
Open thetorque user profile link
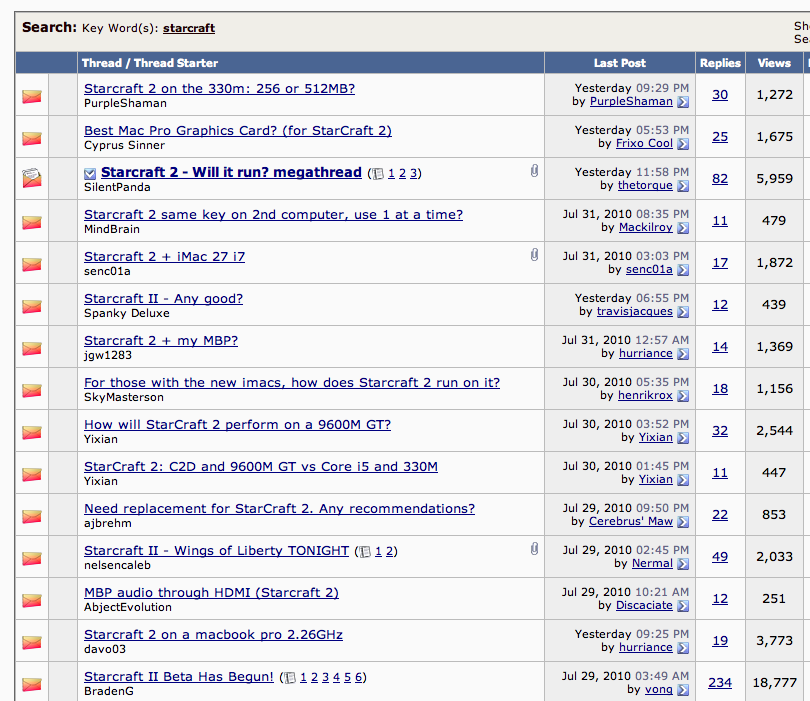[x=645, y=185]
